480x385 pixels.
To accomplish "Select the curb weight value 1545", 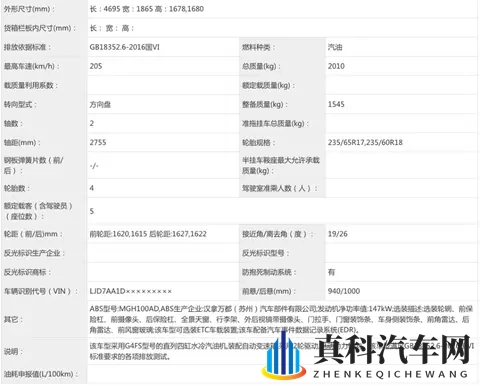I will (336, 104).
